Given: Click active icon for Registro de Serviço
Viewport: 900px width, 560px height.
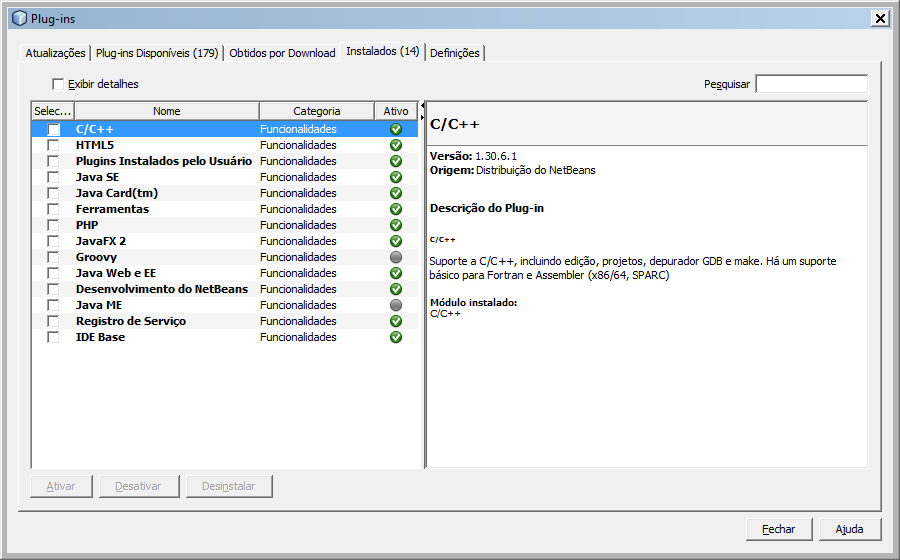Looking at the screenshot, I should pyautogui.click(x=395, y=321).
